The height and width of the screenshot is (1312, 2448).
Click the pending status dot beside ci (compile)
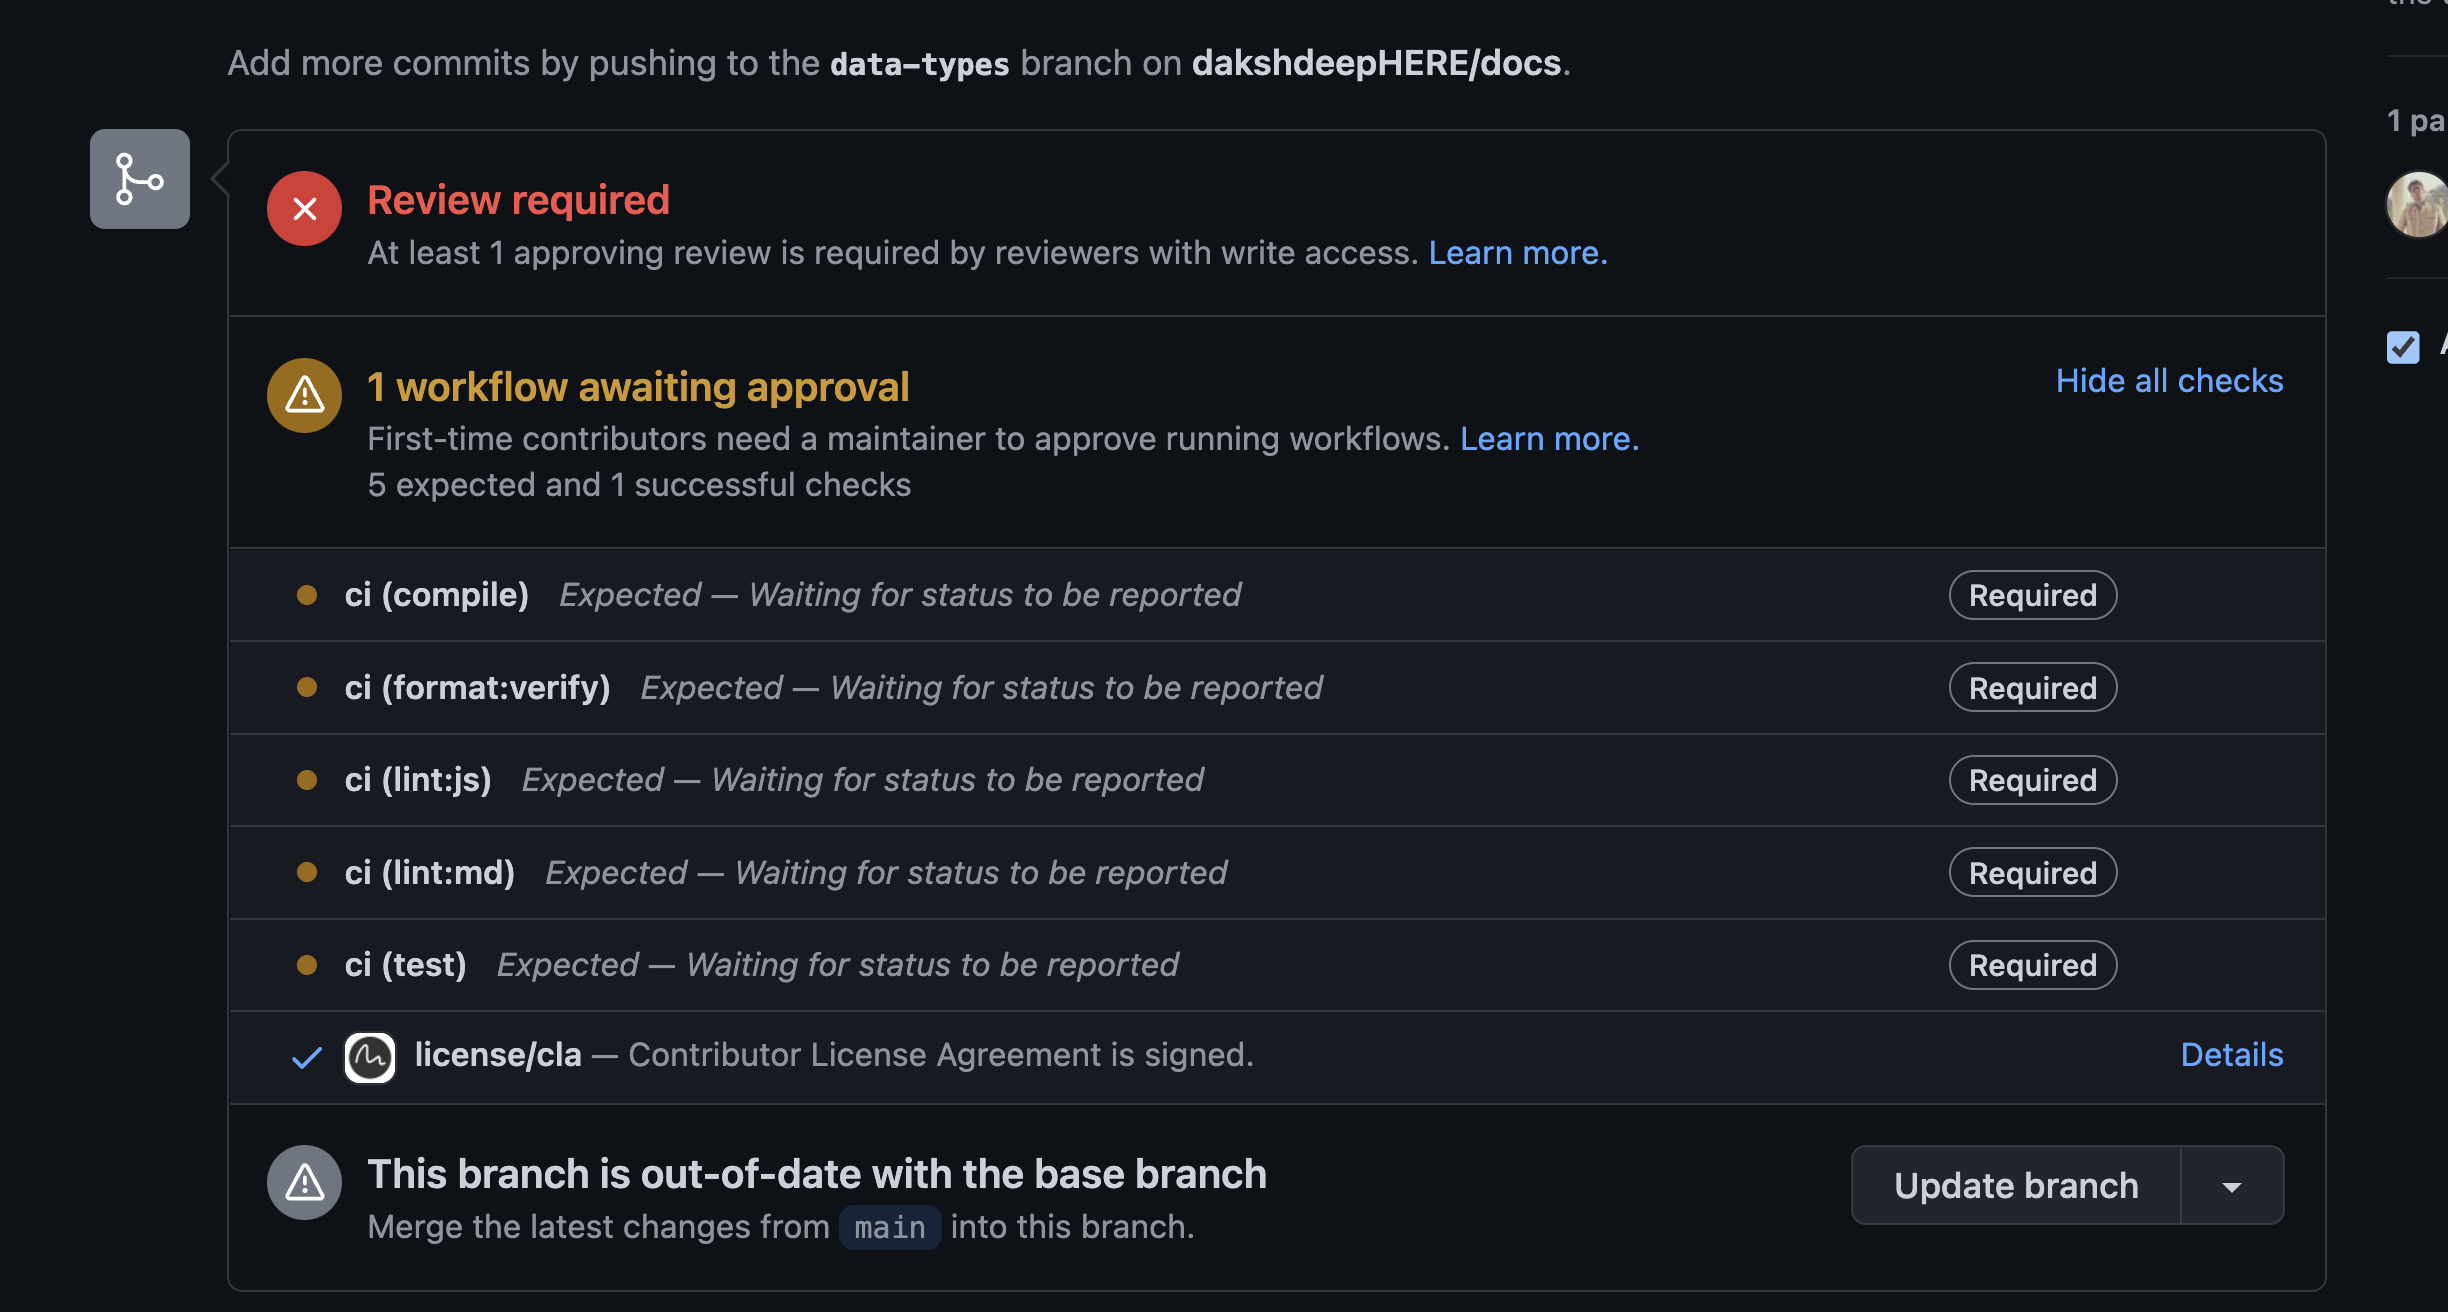(308, 594)
